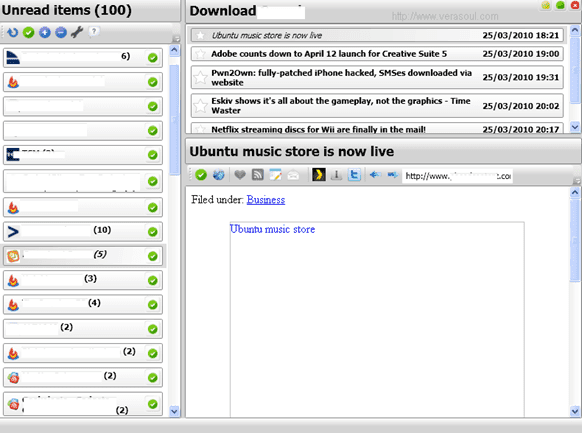Select 'Ubuntu music store is now live' list row

click(x=377, y=35)
